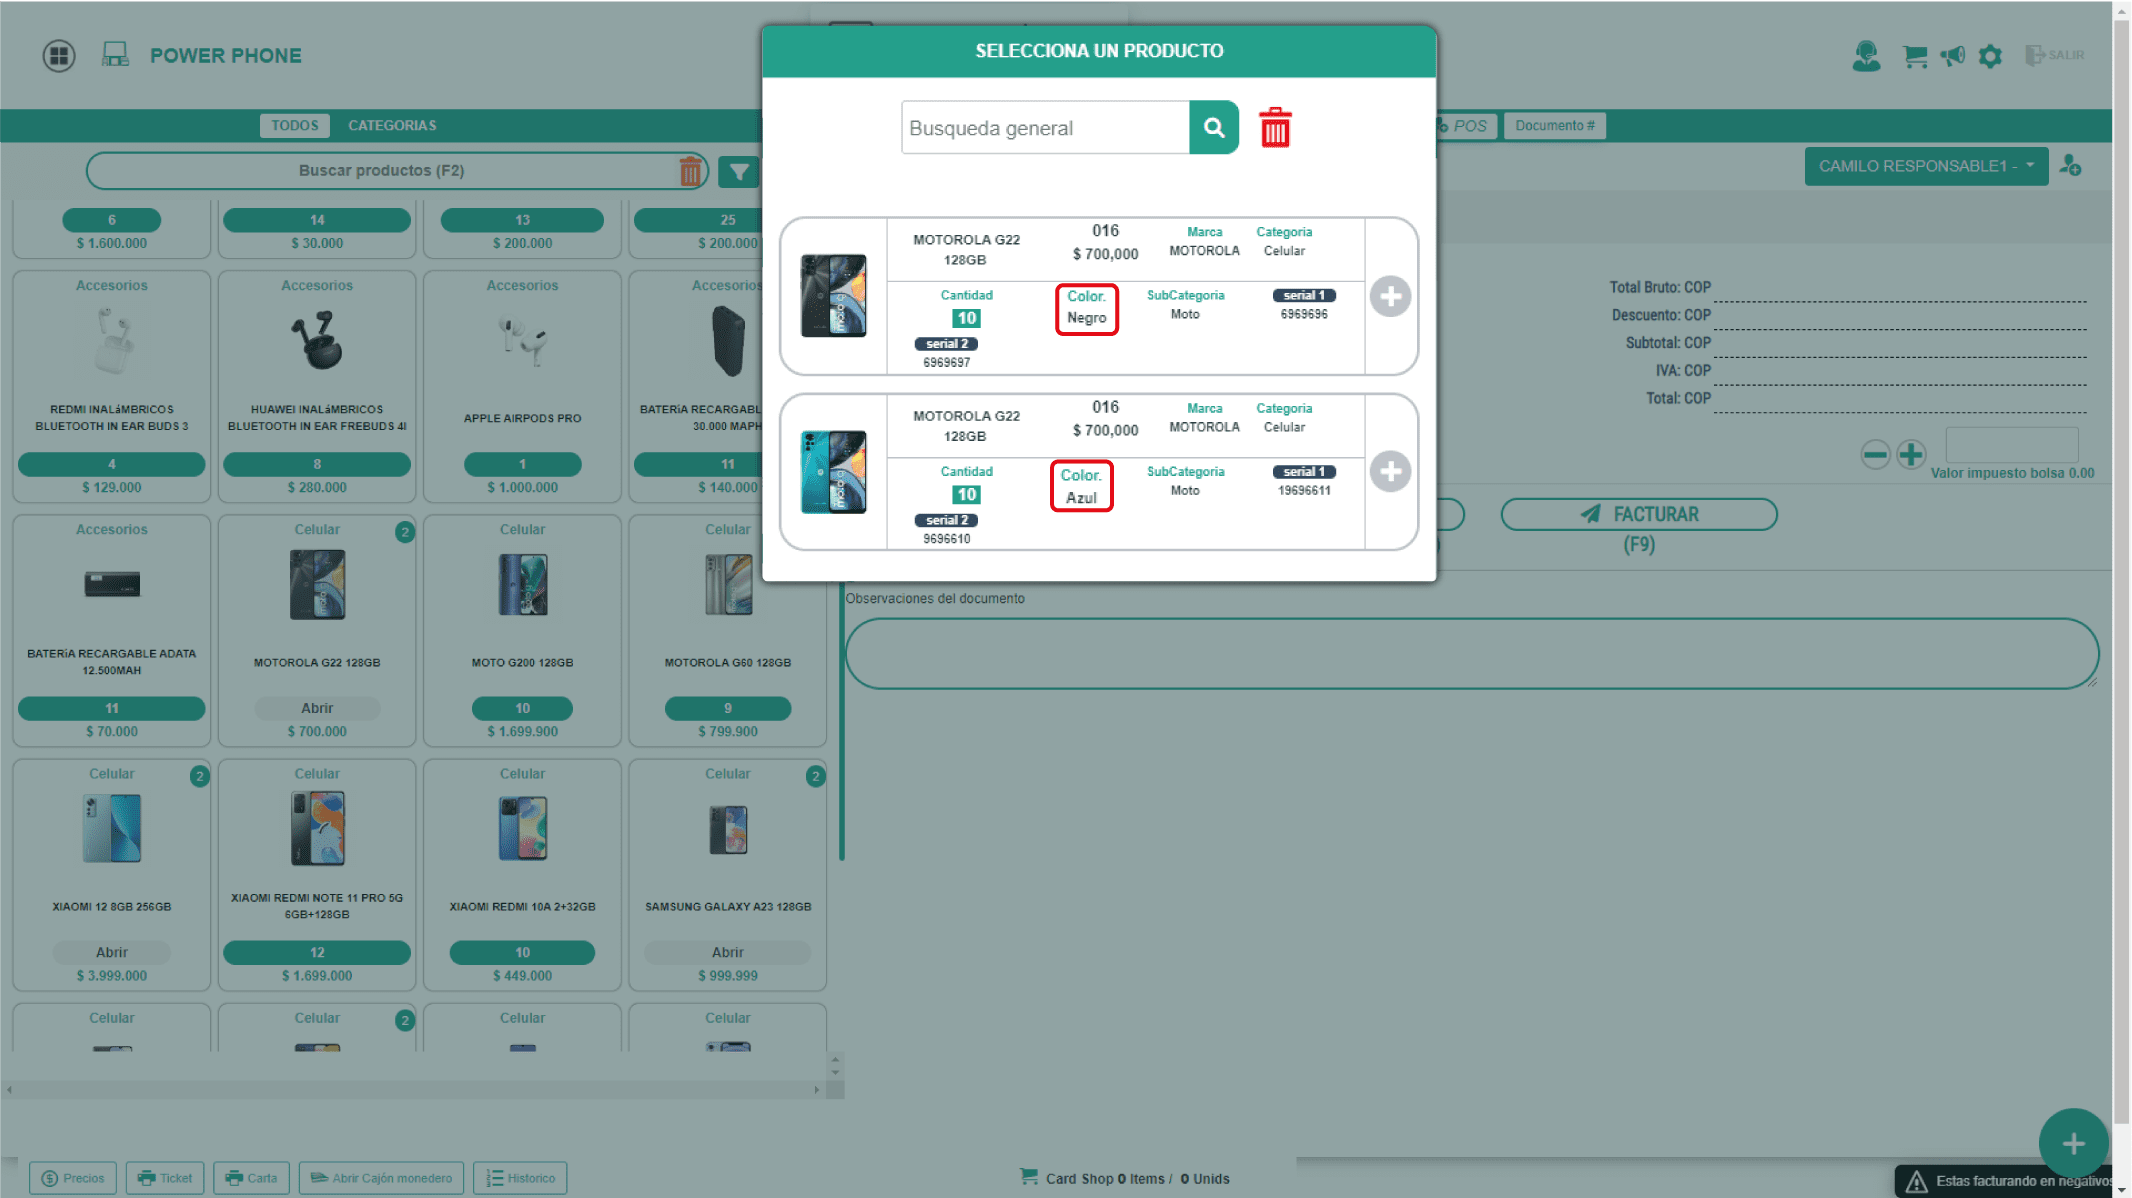Click the FACTURAR button
This screenshot has width=2132, height=1198.
click(1638, 515)
